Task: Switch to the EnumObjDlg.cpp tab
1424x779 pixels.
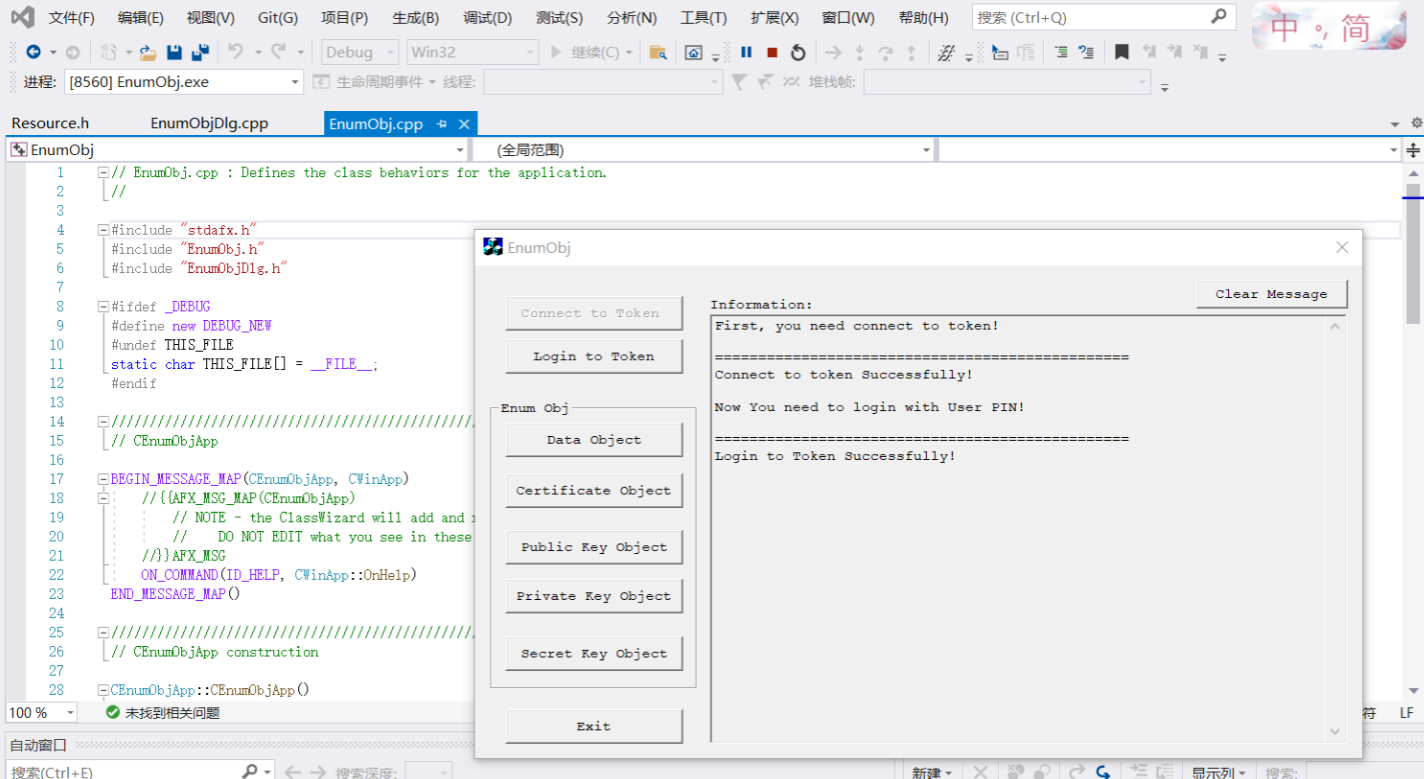Action: [x=209, y=124]
